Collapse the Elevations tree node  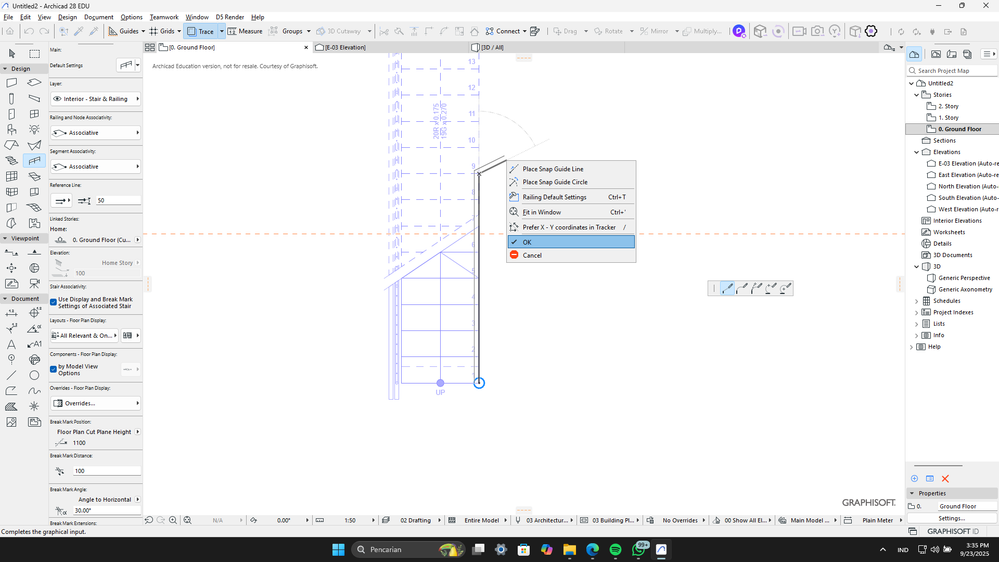(917, 152)
